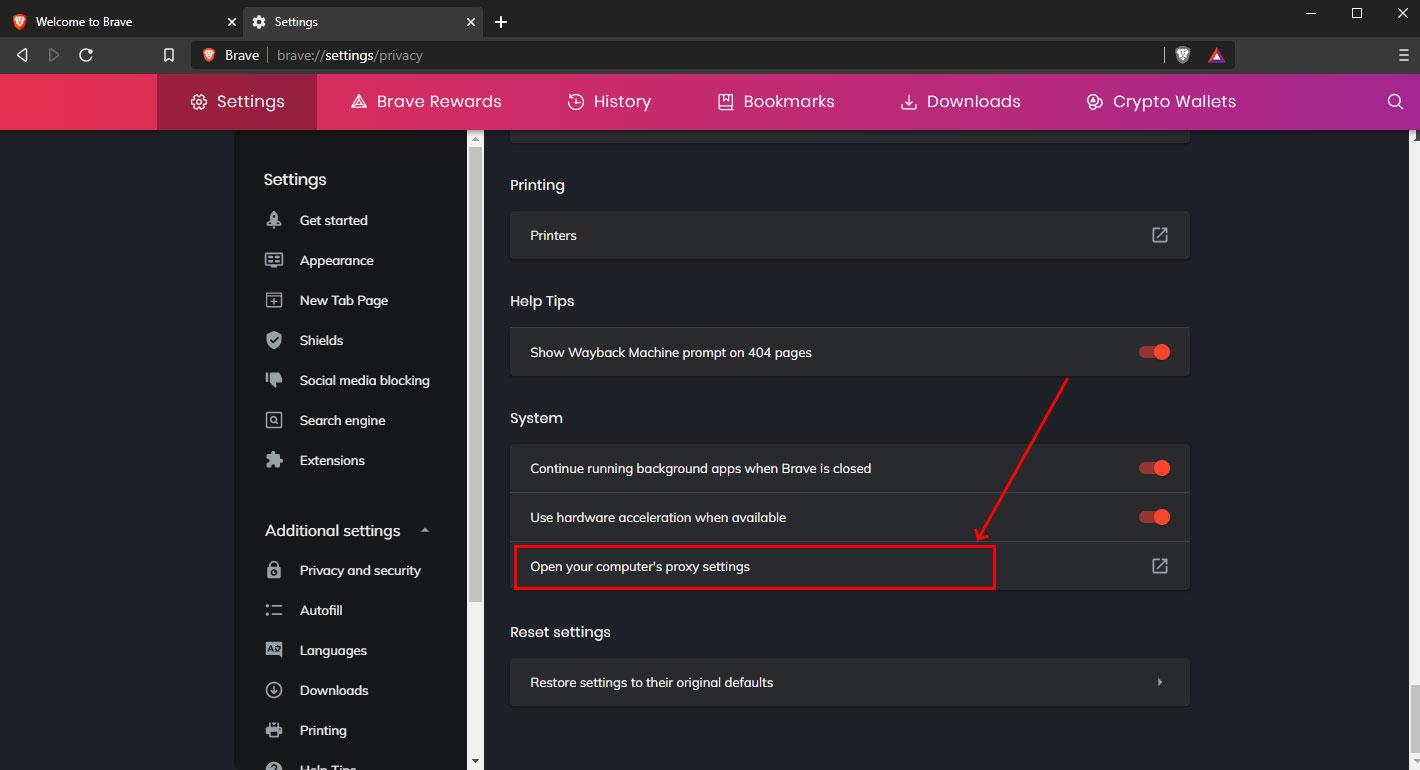1420x770 pixels.
Task: Open the Printers settings row
Action: tap(850, 235)
